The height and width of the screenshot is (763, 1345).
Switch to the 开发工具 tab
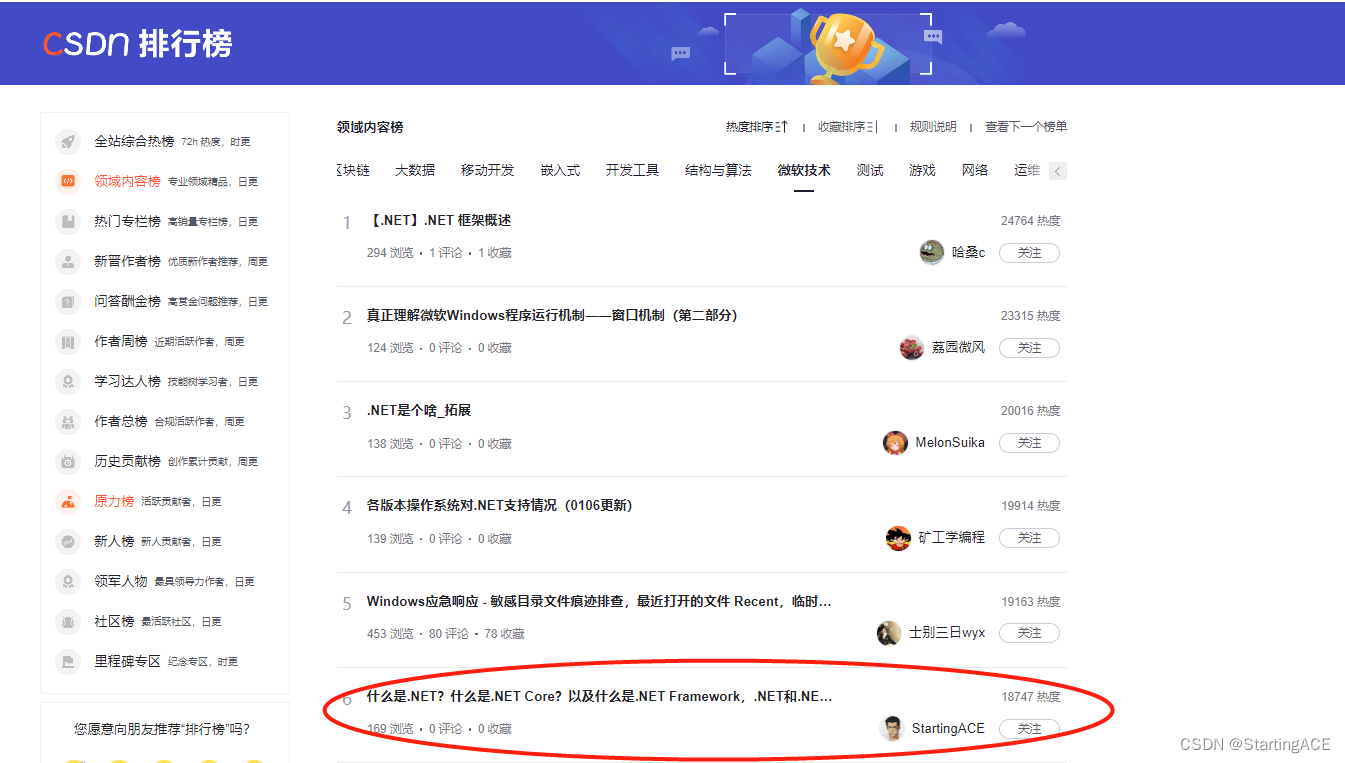[x=632, y=170]
